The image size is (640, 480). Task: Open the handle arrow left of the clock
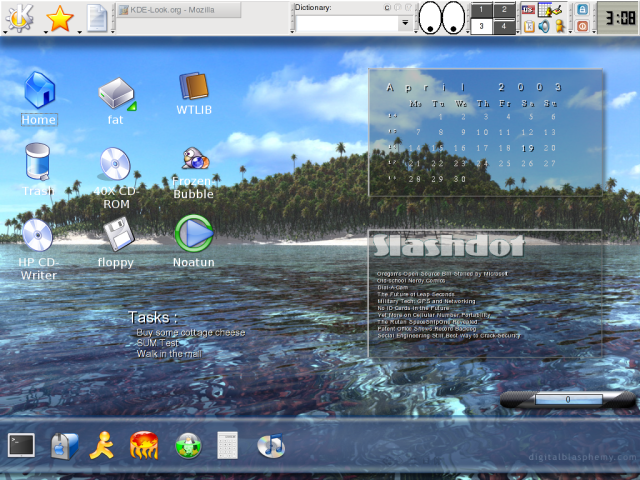594,31
